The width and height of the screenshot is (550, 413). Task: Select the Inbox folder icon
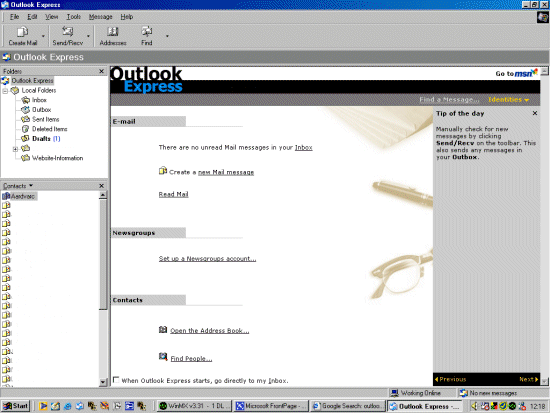(26, 100)
